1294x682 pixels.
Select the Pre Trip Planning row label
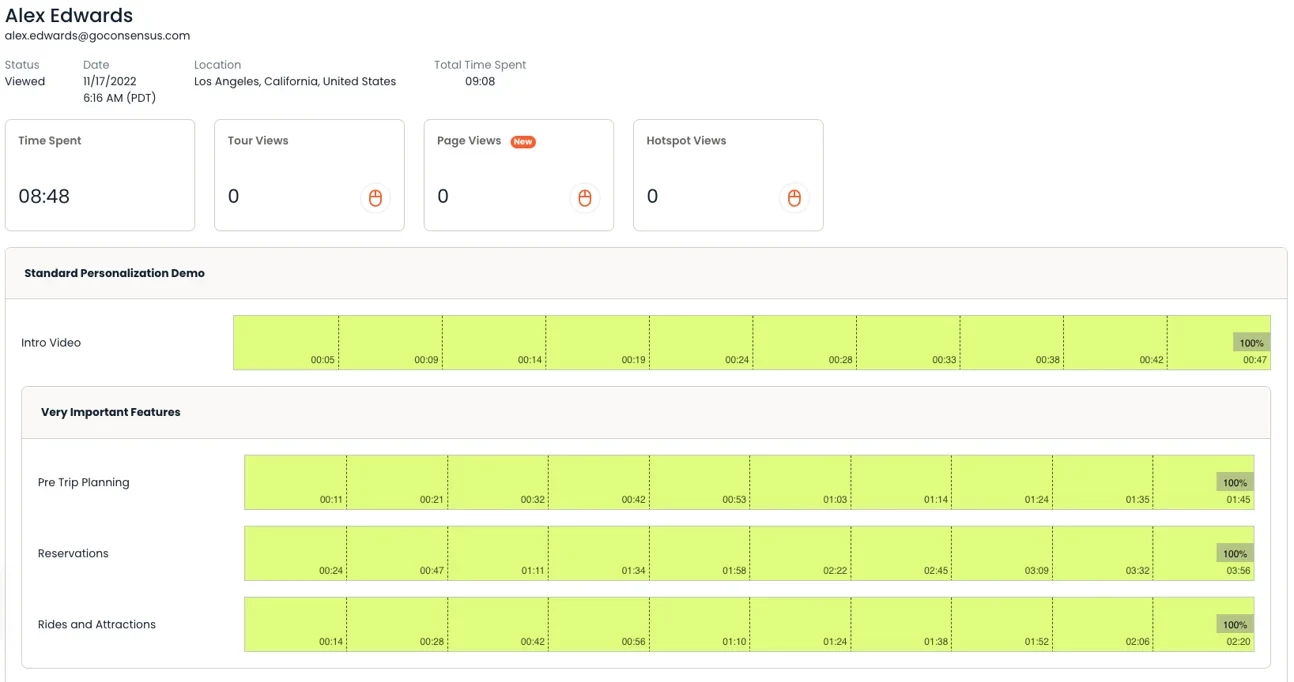tap(84, 483)
